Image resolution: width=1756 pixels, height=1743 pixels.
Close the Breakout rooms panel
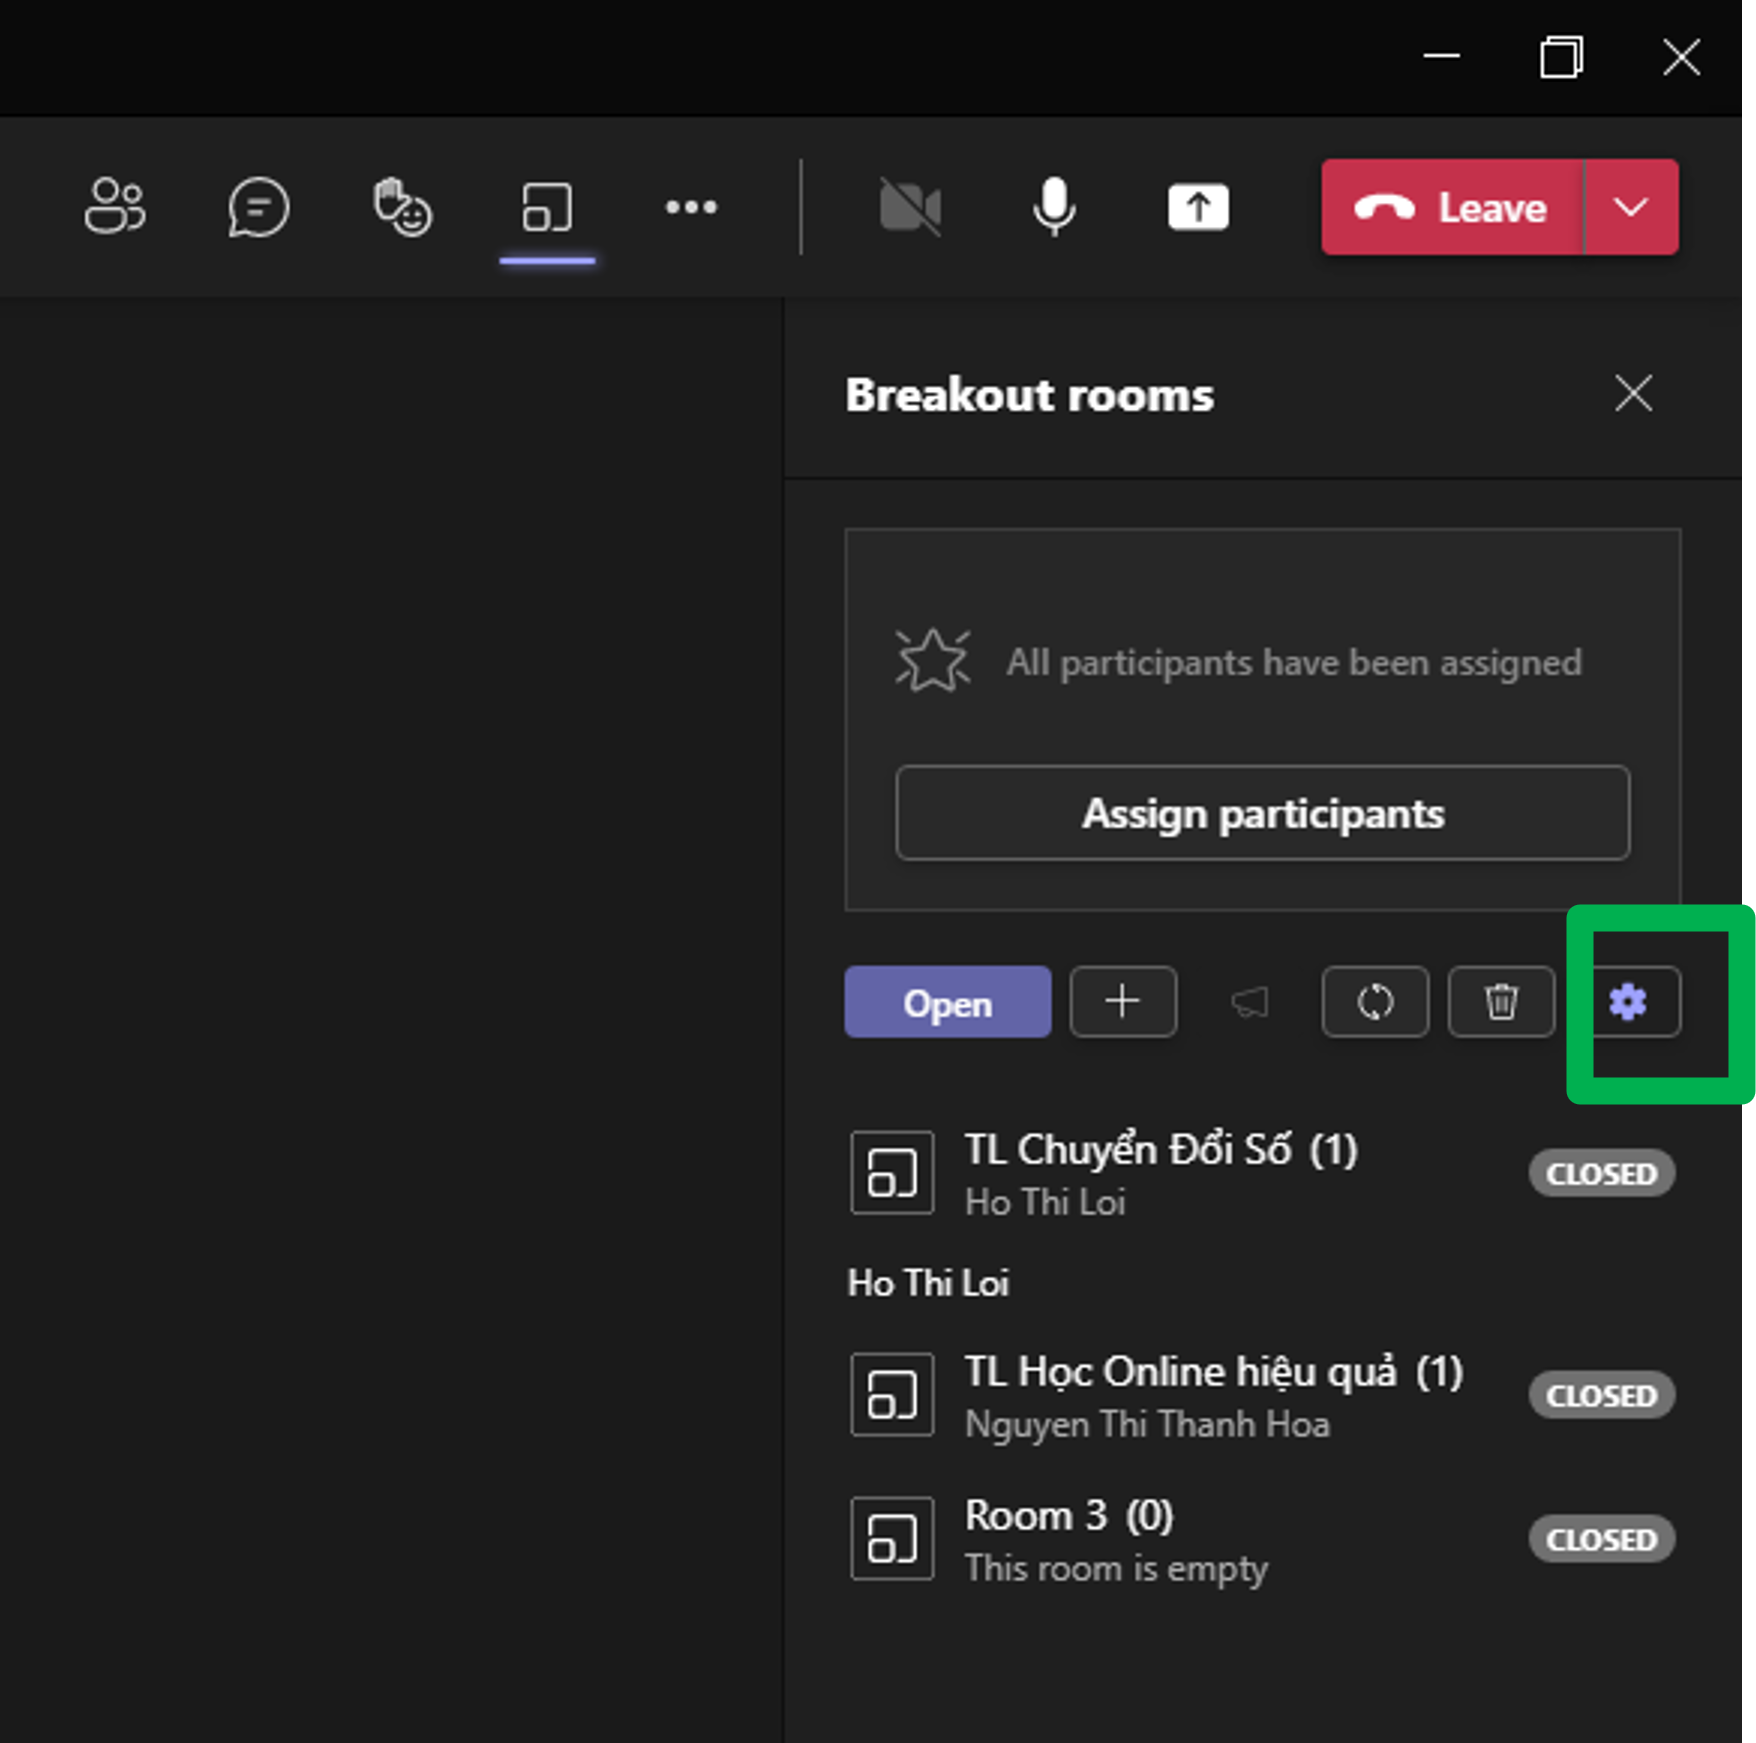pyautogui.click(x=1633, y=393)
